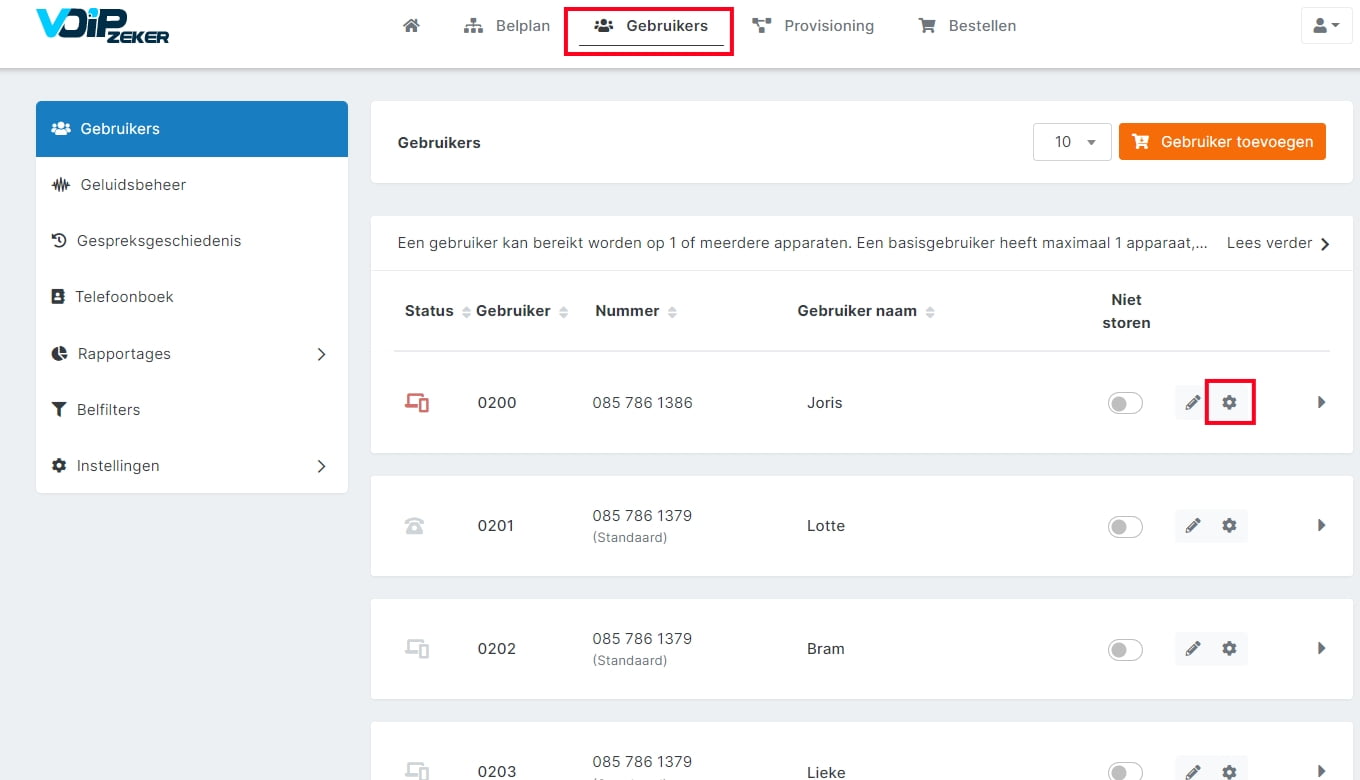The height and width of the screenshot is (780, 1360).
Task: Open Gespreksgeschiedenis in the sidebar
Action: [192, 241]
